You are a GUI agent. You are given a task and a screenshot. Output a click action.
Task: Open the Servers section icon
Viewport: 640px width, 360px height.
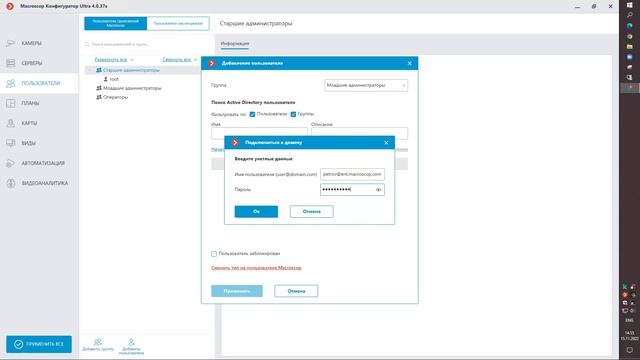click(x=11, y=63)
